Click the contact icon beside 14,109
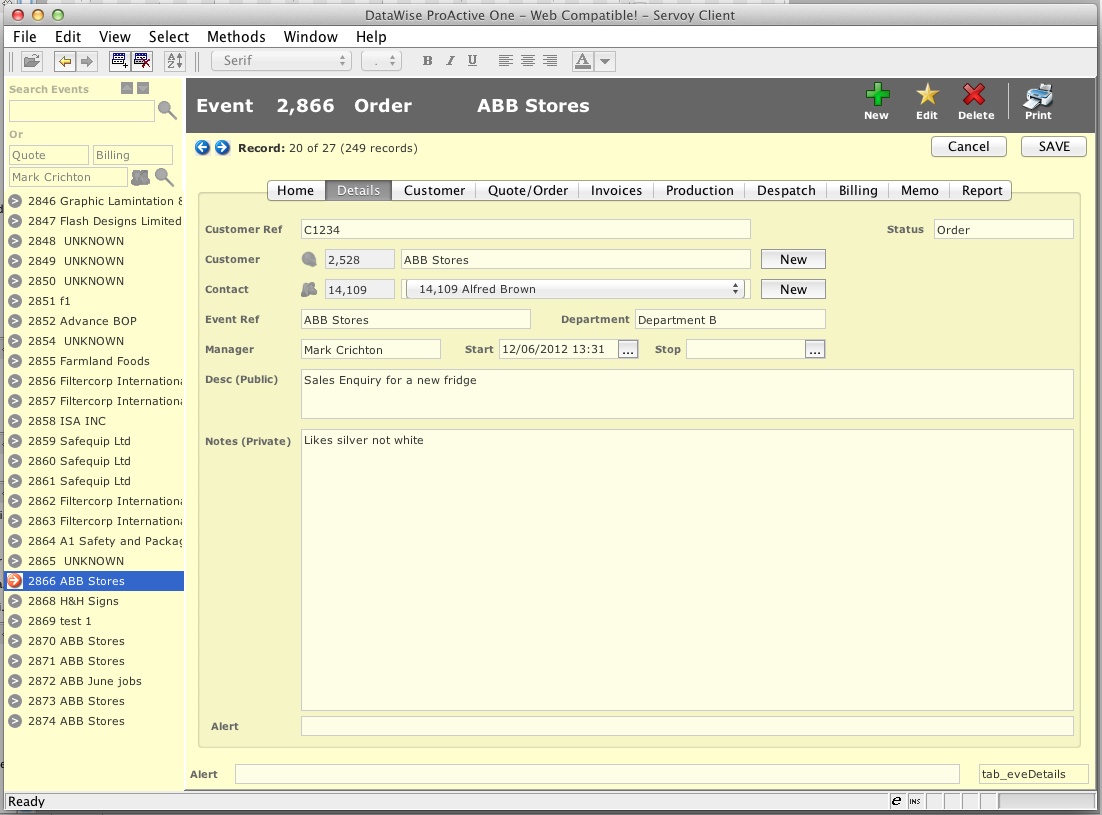 pos(309,289)
